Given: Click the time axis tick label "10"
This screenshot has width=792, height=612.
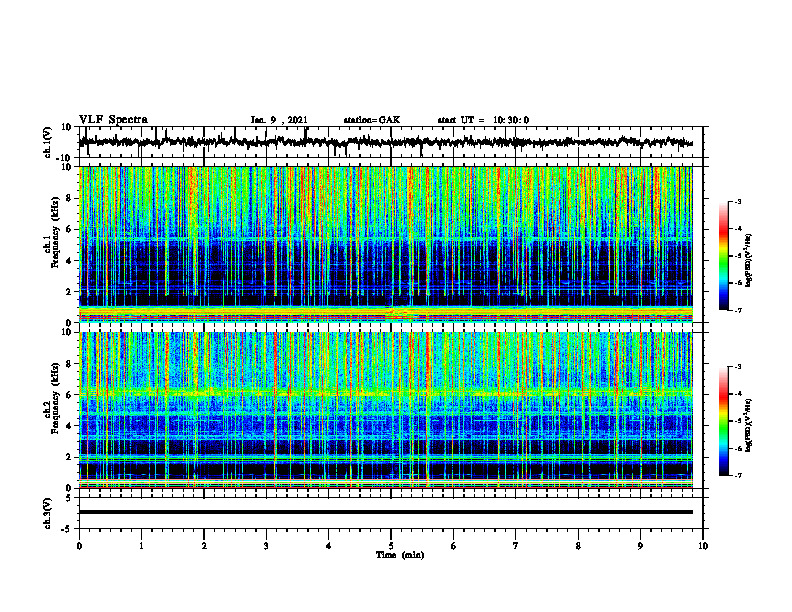Looking at the screenshot, I should [703, 546].
